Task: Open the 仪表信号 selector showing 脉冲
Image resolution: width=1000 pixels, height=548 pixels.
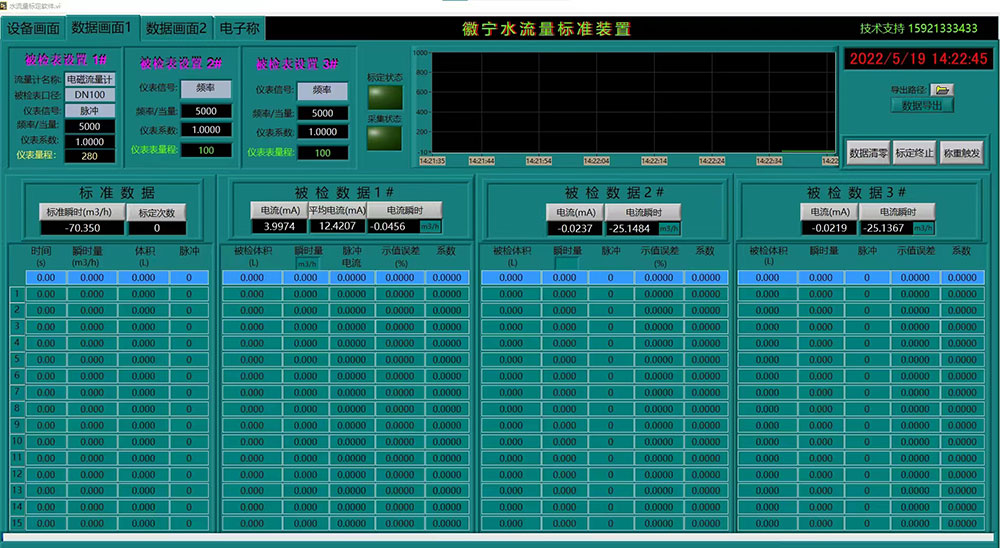Action: (x=90, y=110)
